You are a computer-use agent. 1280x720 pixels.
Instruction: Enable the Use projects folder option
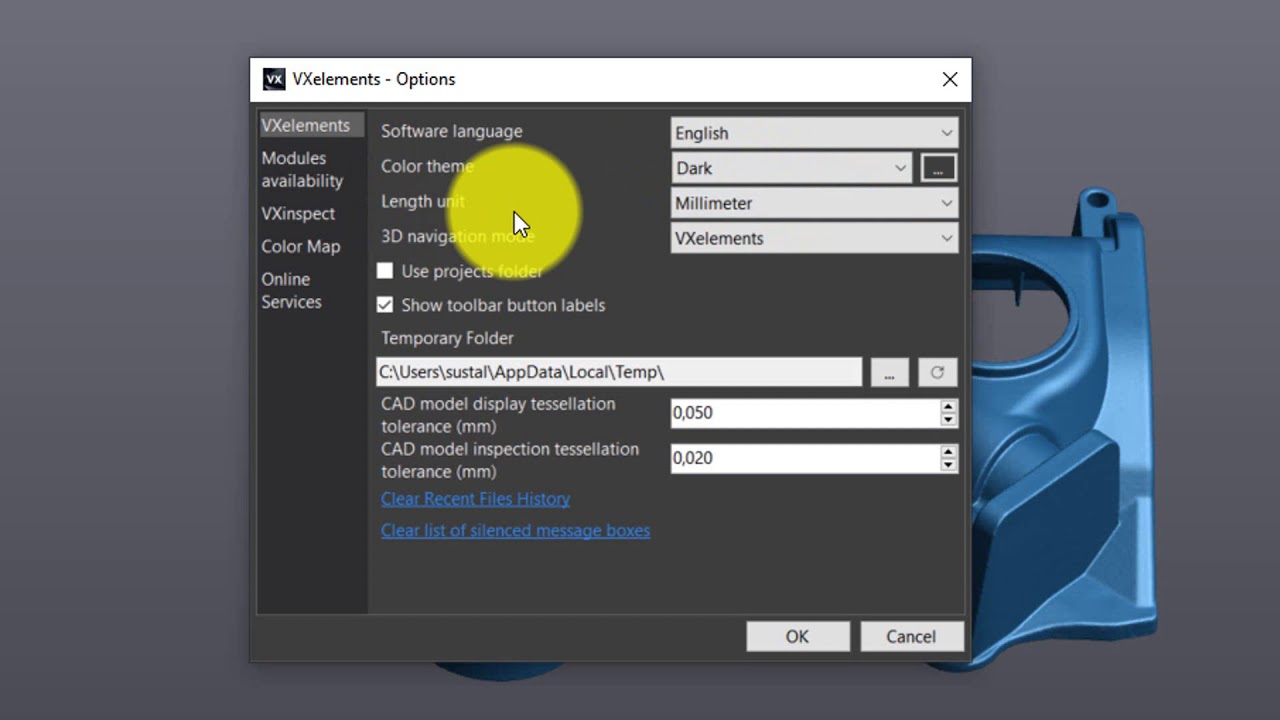[x=385, y=271]
